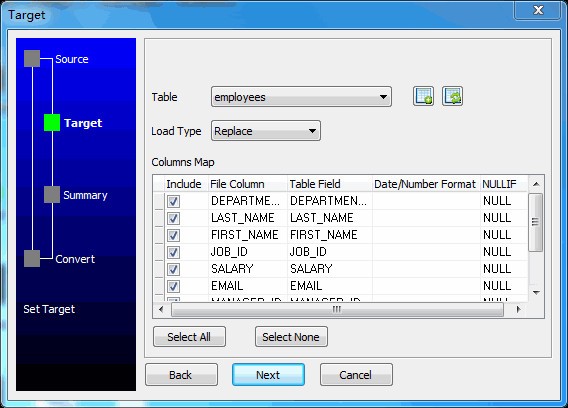Click the Table Field cell SALARY
568x408 pixels.
[330, 269]
